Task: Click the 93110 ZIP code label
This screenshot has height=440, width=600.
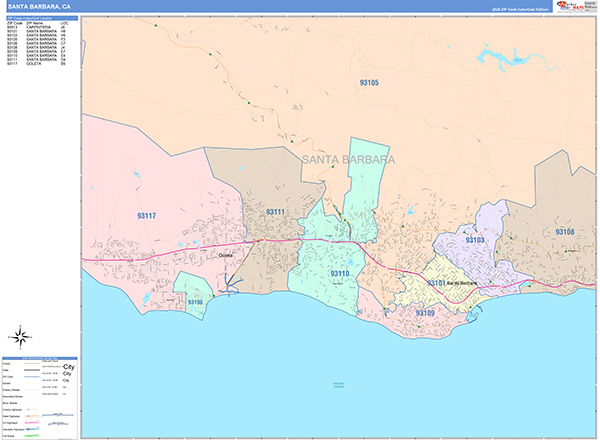Action: pyautogui.click(x=340, y=274)
